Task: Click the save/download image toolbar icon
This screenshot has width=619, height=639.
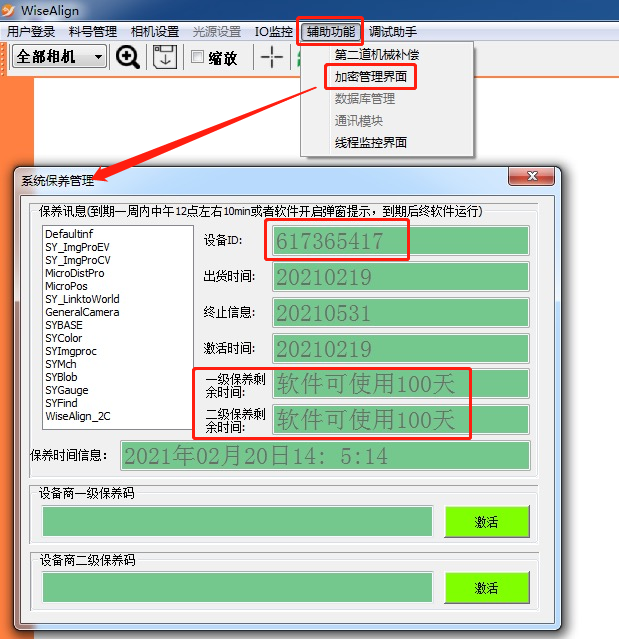Action: (x=165, y=57)
